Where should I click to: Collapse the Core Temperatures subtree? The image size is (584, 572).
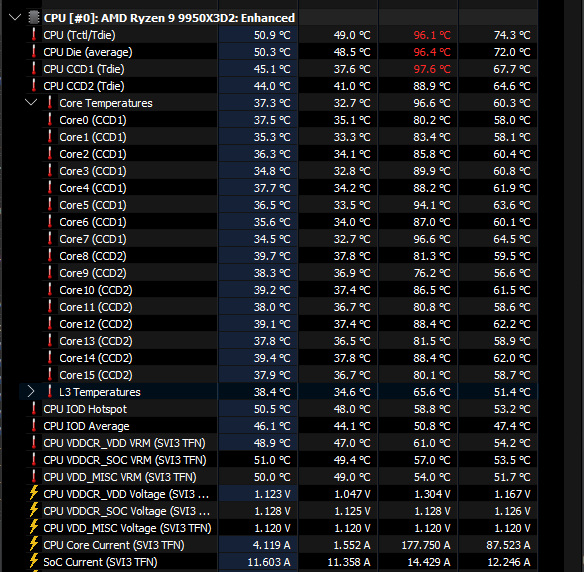click(x=31, y=102)
